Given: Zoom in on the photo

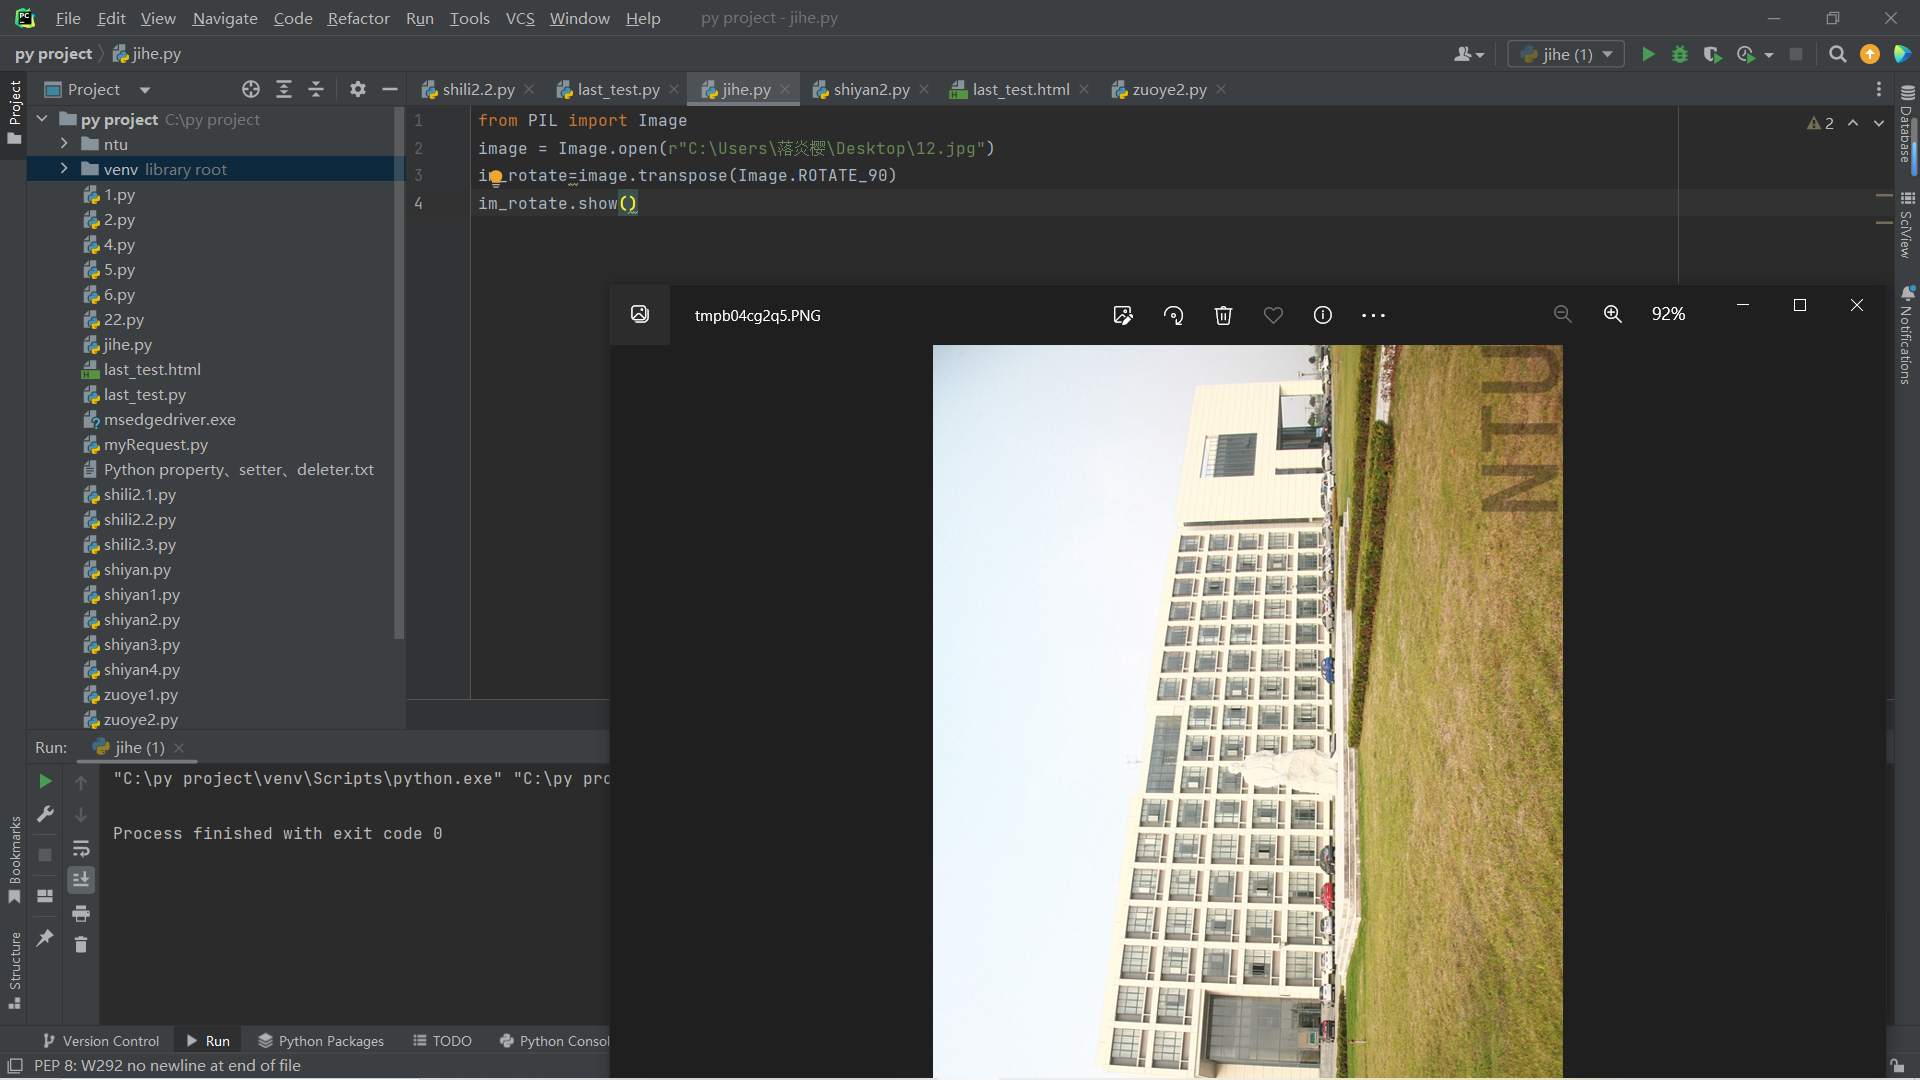Looking at the screenshot, I should point(1613,314).
